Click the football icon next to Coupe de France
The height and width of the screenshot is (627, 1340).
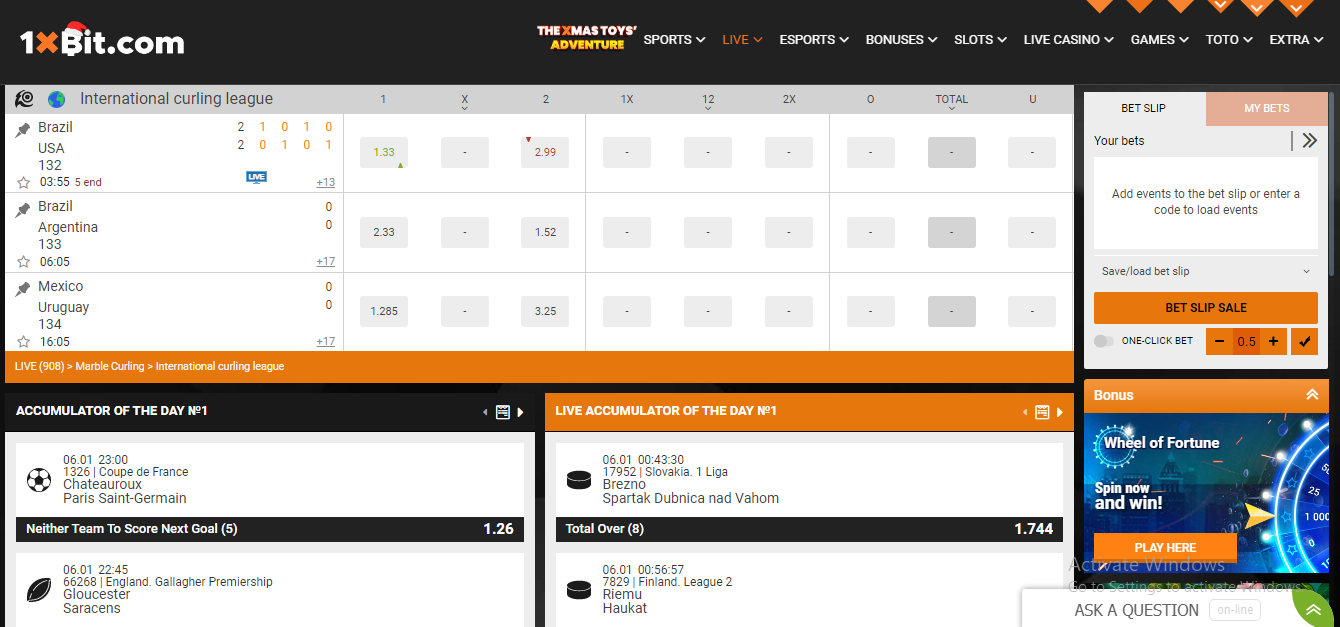[x=39, y=481]
